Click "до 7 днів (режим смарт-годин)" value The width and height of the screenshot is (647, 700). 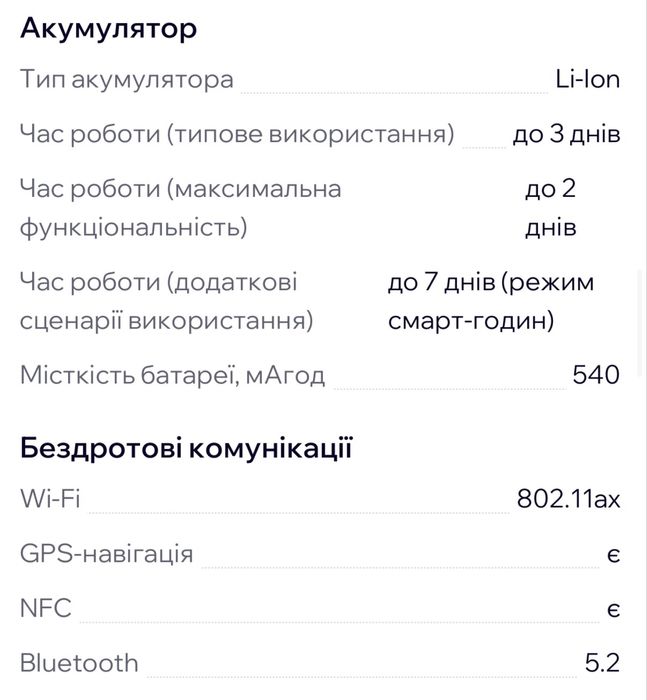pyautogui.click(x=490, y=302)
